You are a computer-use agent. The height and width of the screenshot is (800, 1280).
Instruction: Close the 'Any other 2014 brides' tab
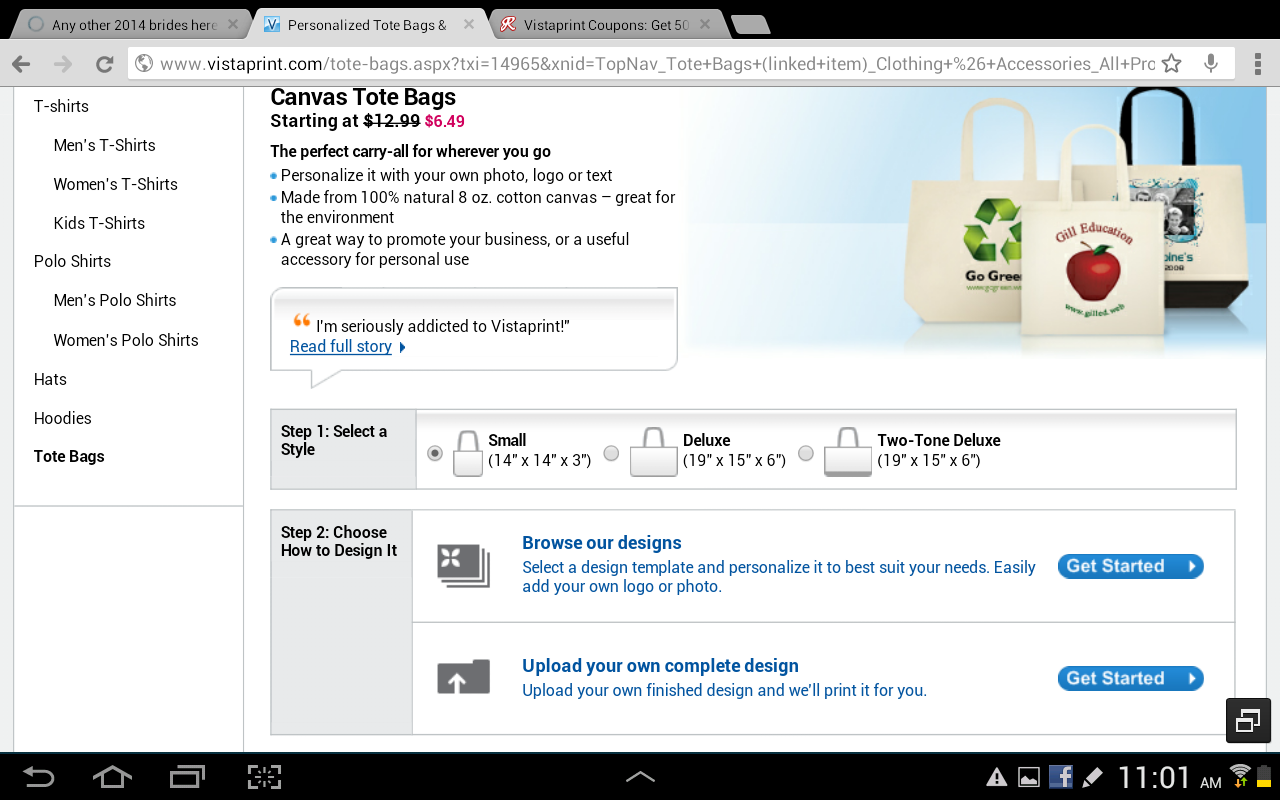point(234,24)
